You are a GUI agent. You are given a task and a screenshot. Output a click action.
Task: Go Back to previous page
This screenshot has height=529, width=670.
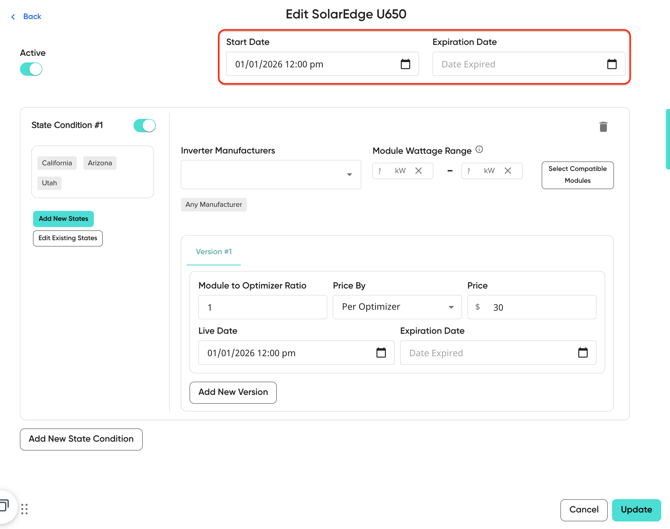(32, 17)
